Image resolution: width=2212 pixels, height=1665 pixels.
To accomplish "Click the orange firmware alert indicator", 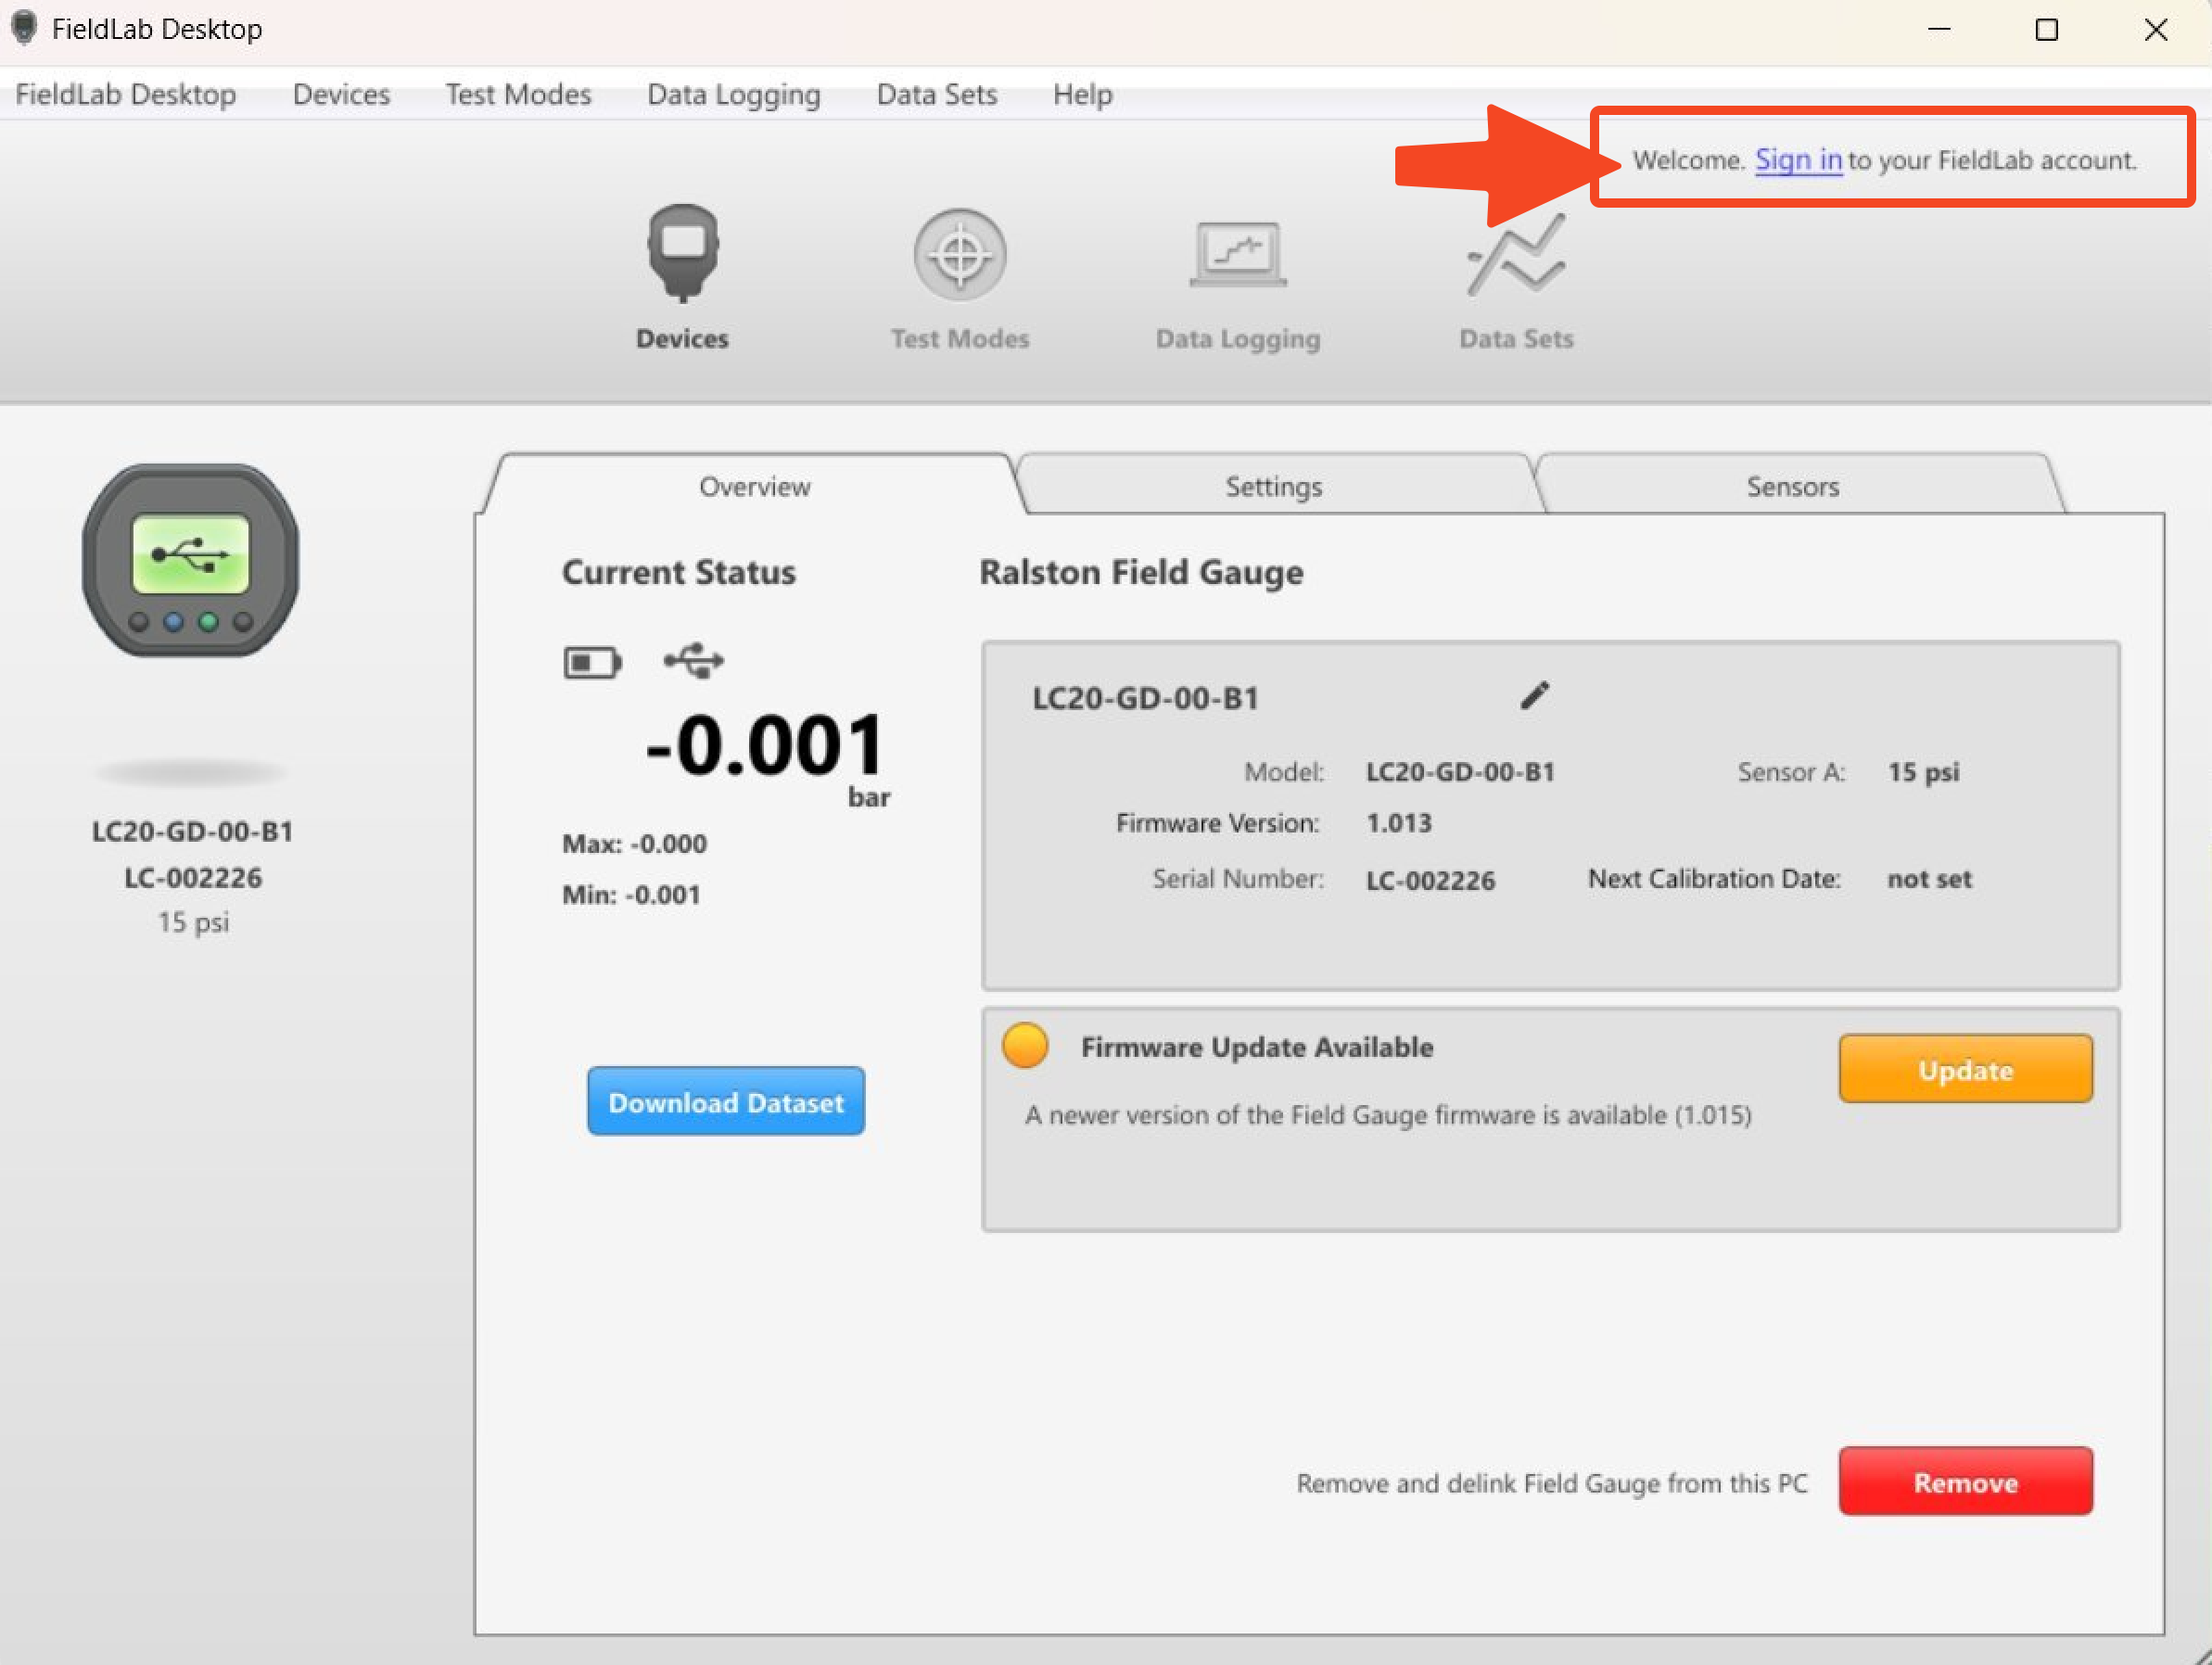I will [1025, 1046].
